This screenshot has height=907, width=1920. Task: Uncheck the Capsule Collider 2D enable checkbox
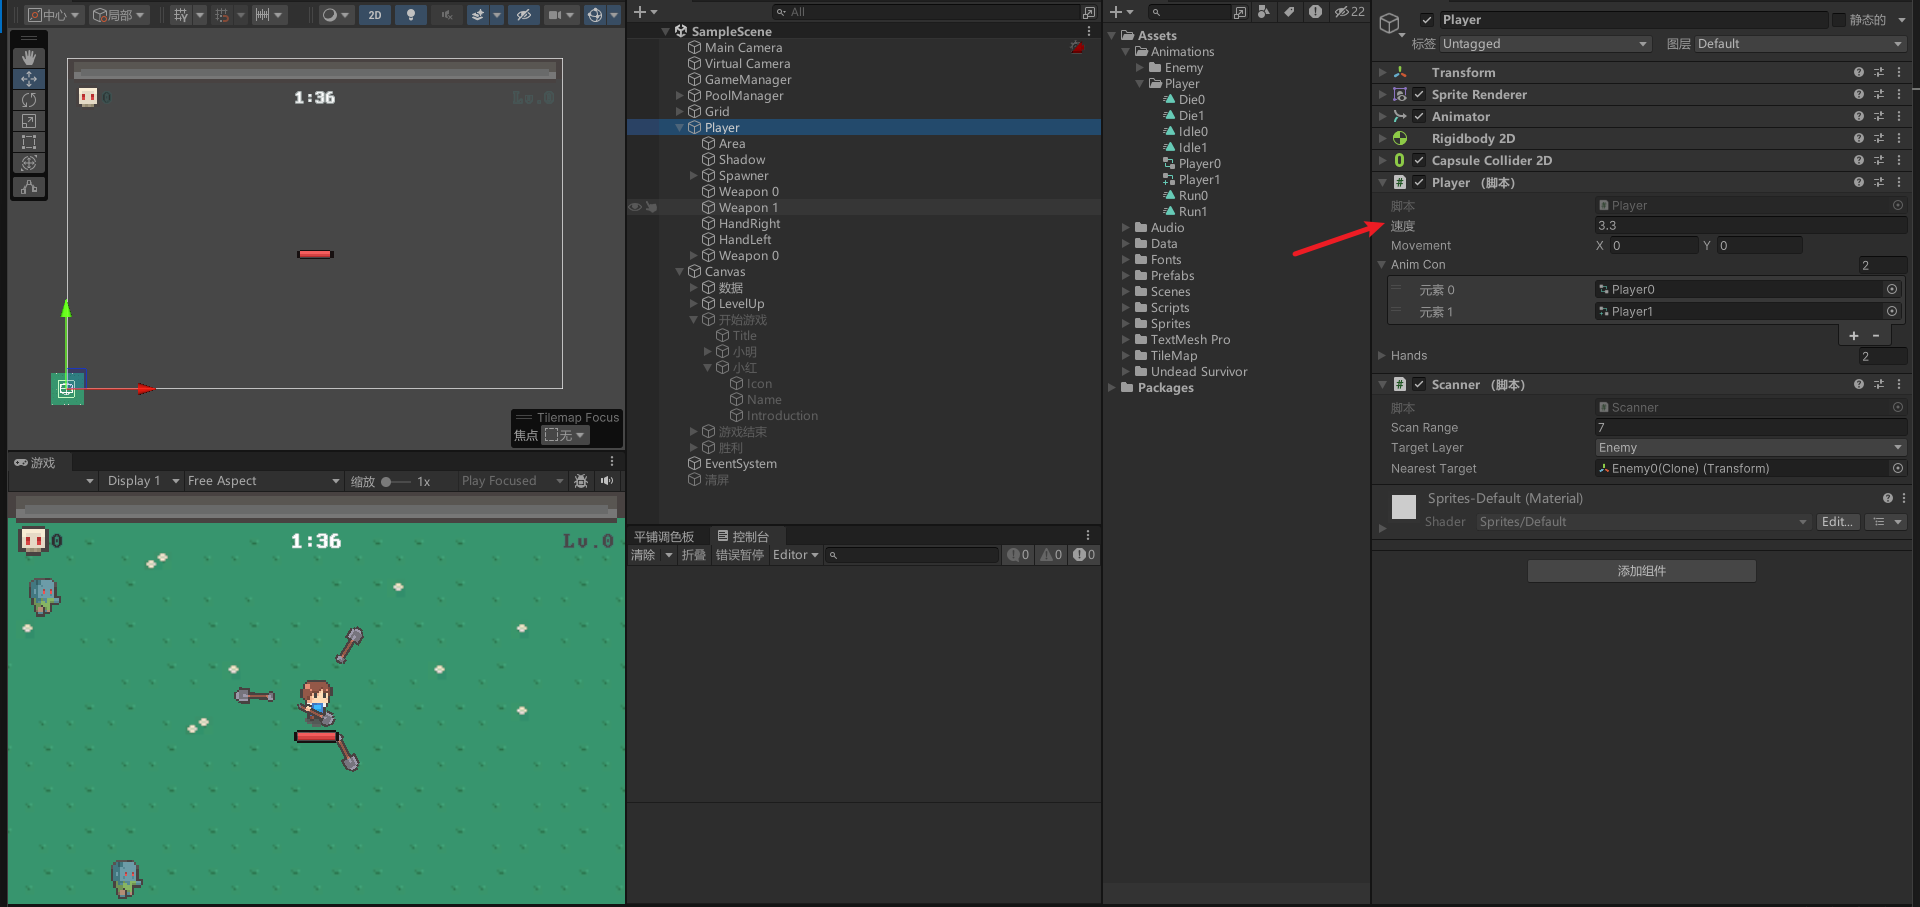point(1418,160)
